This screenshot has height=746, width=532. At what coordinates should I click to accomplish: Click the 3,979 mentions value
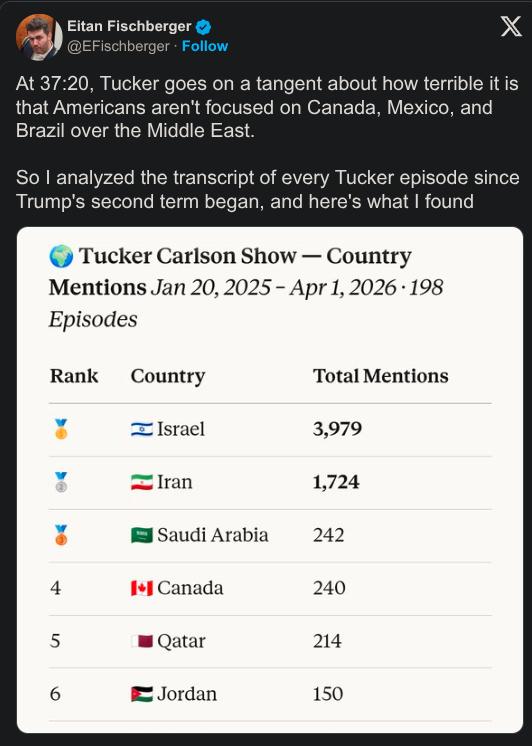(x=337, y=429)
